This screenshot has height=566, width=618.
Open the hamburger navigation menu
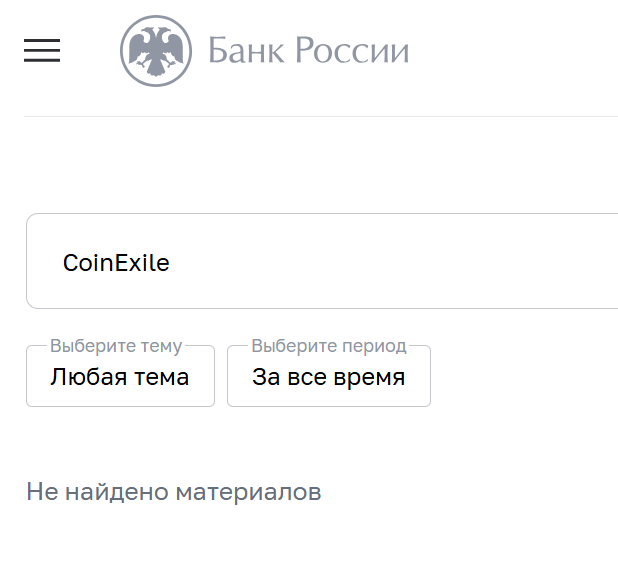coord(42,50)
